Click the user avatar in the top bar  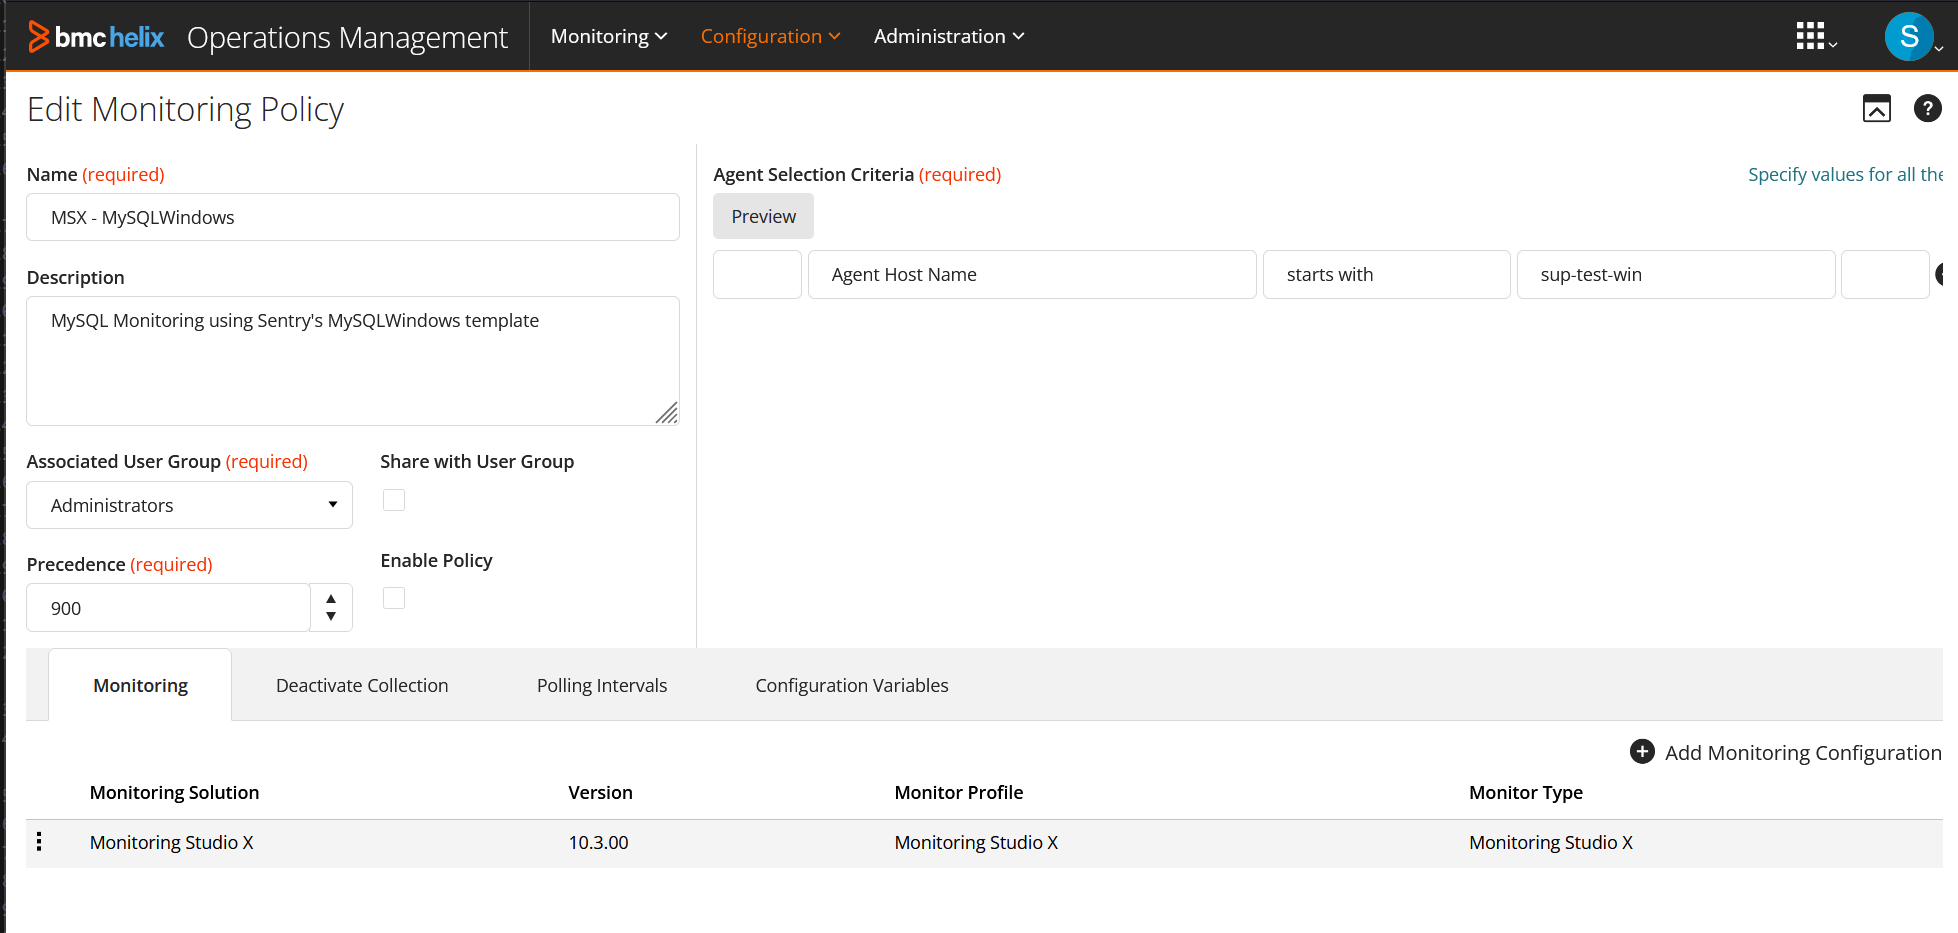coord(1908,36)
